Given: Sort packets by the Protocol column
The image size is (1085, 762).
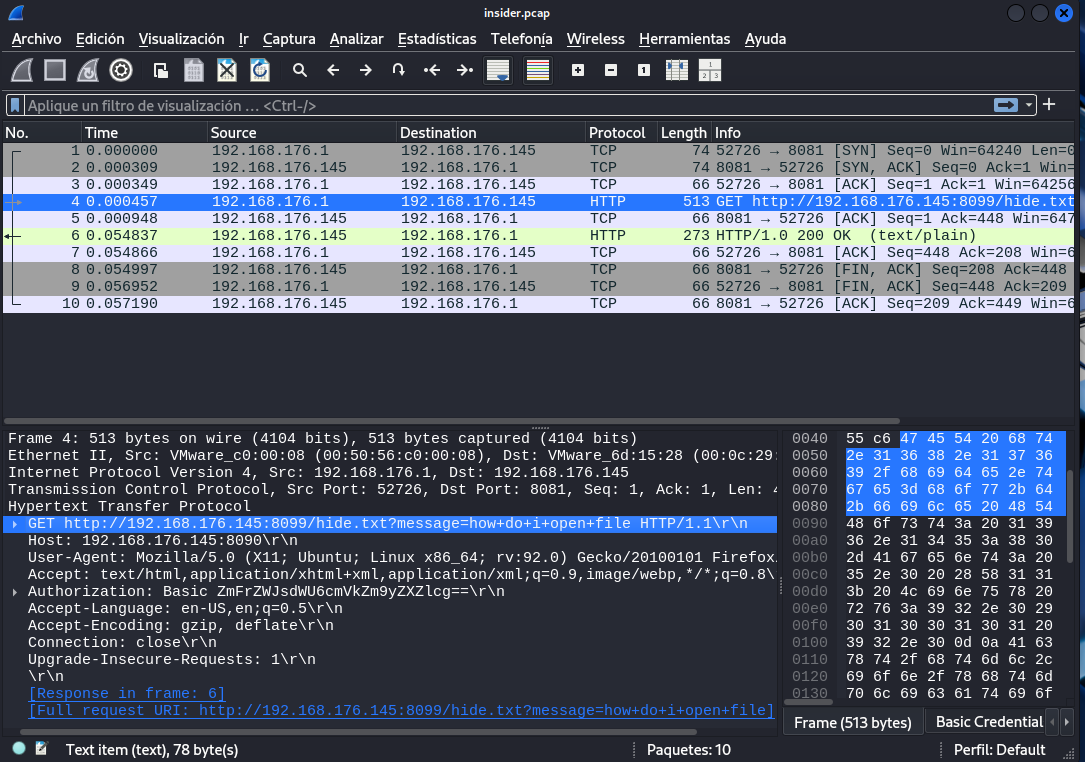Looking at the screenshot, I should tap(621, 132).
